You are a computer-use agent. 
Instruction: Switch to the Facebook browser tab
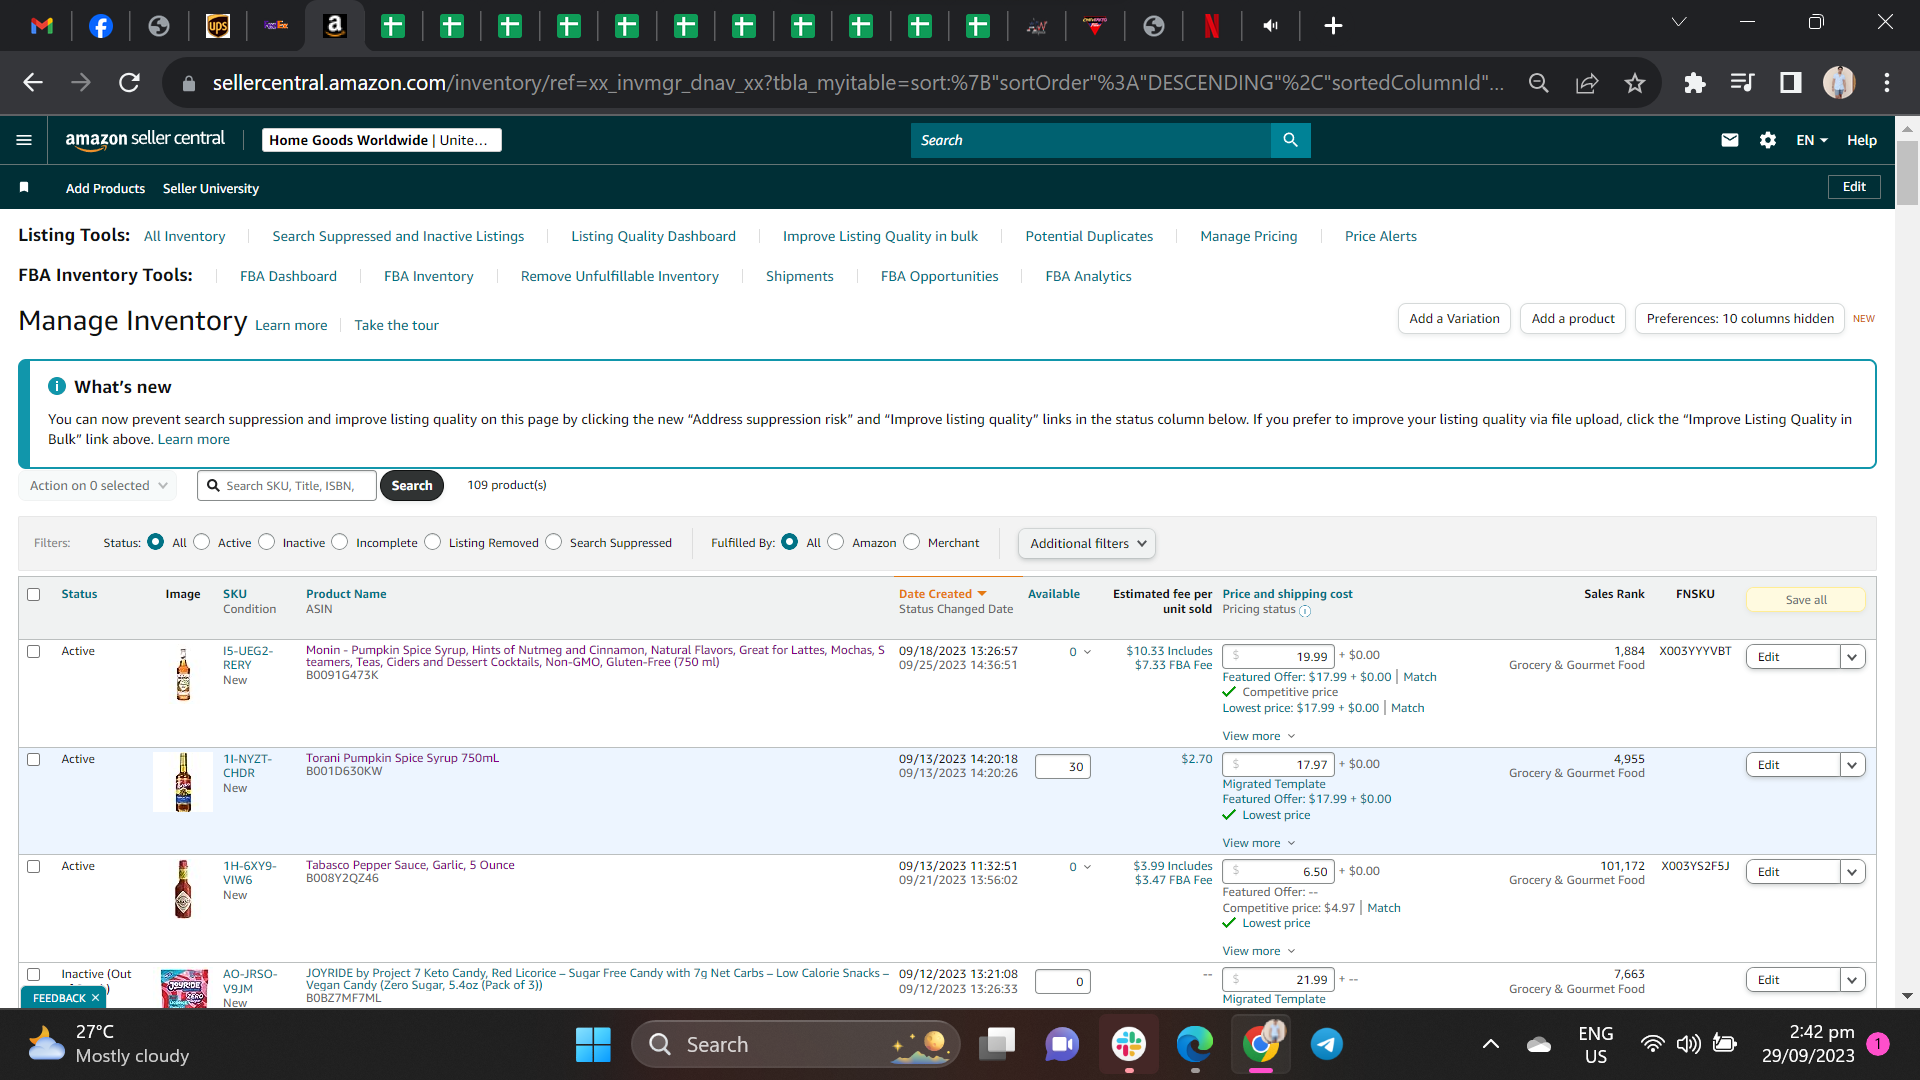(x=101, y=26)
